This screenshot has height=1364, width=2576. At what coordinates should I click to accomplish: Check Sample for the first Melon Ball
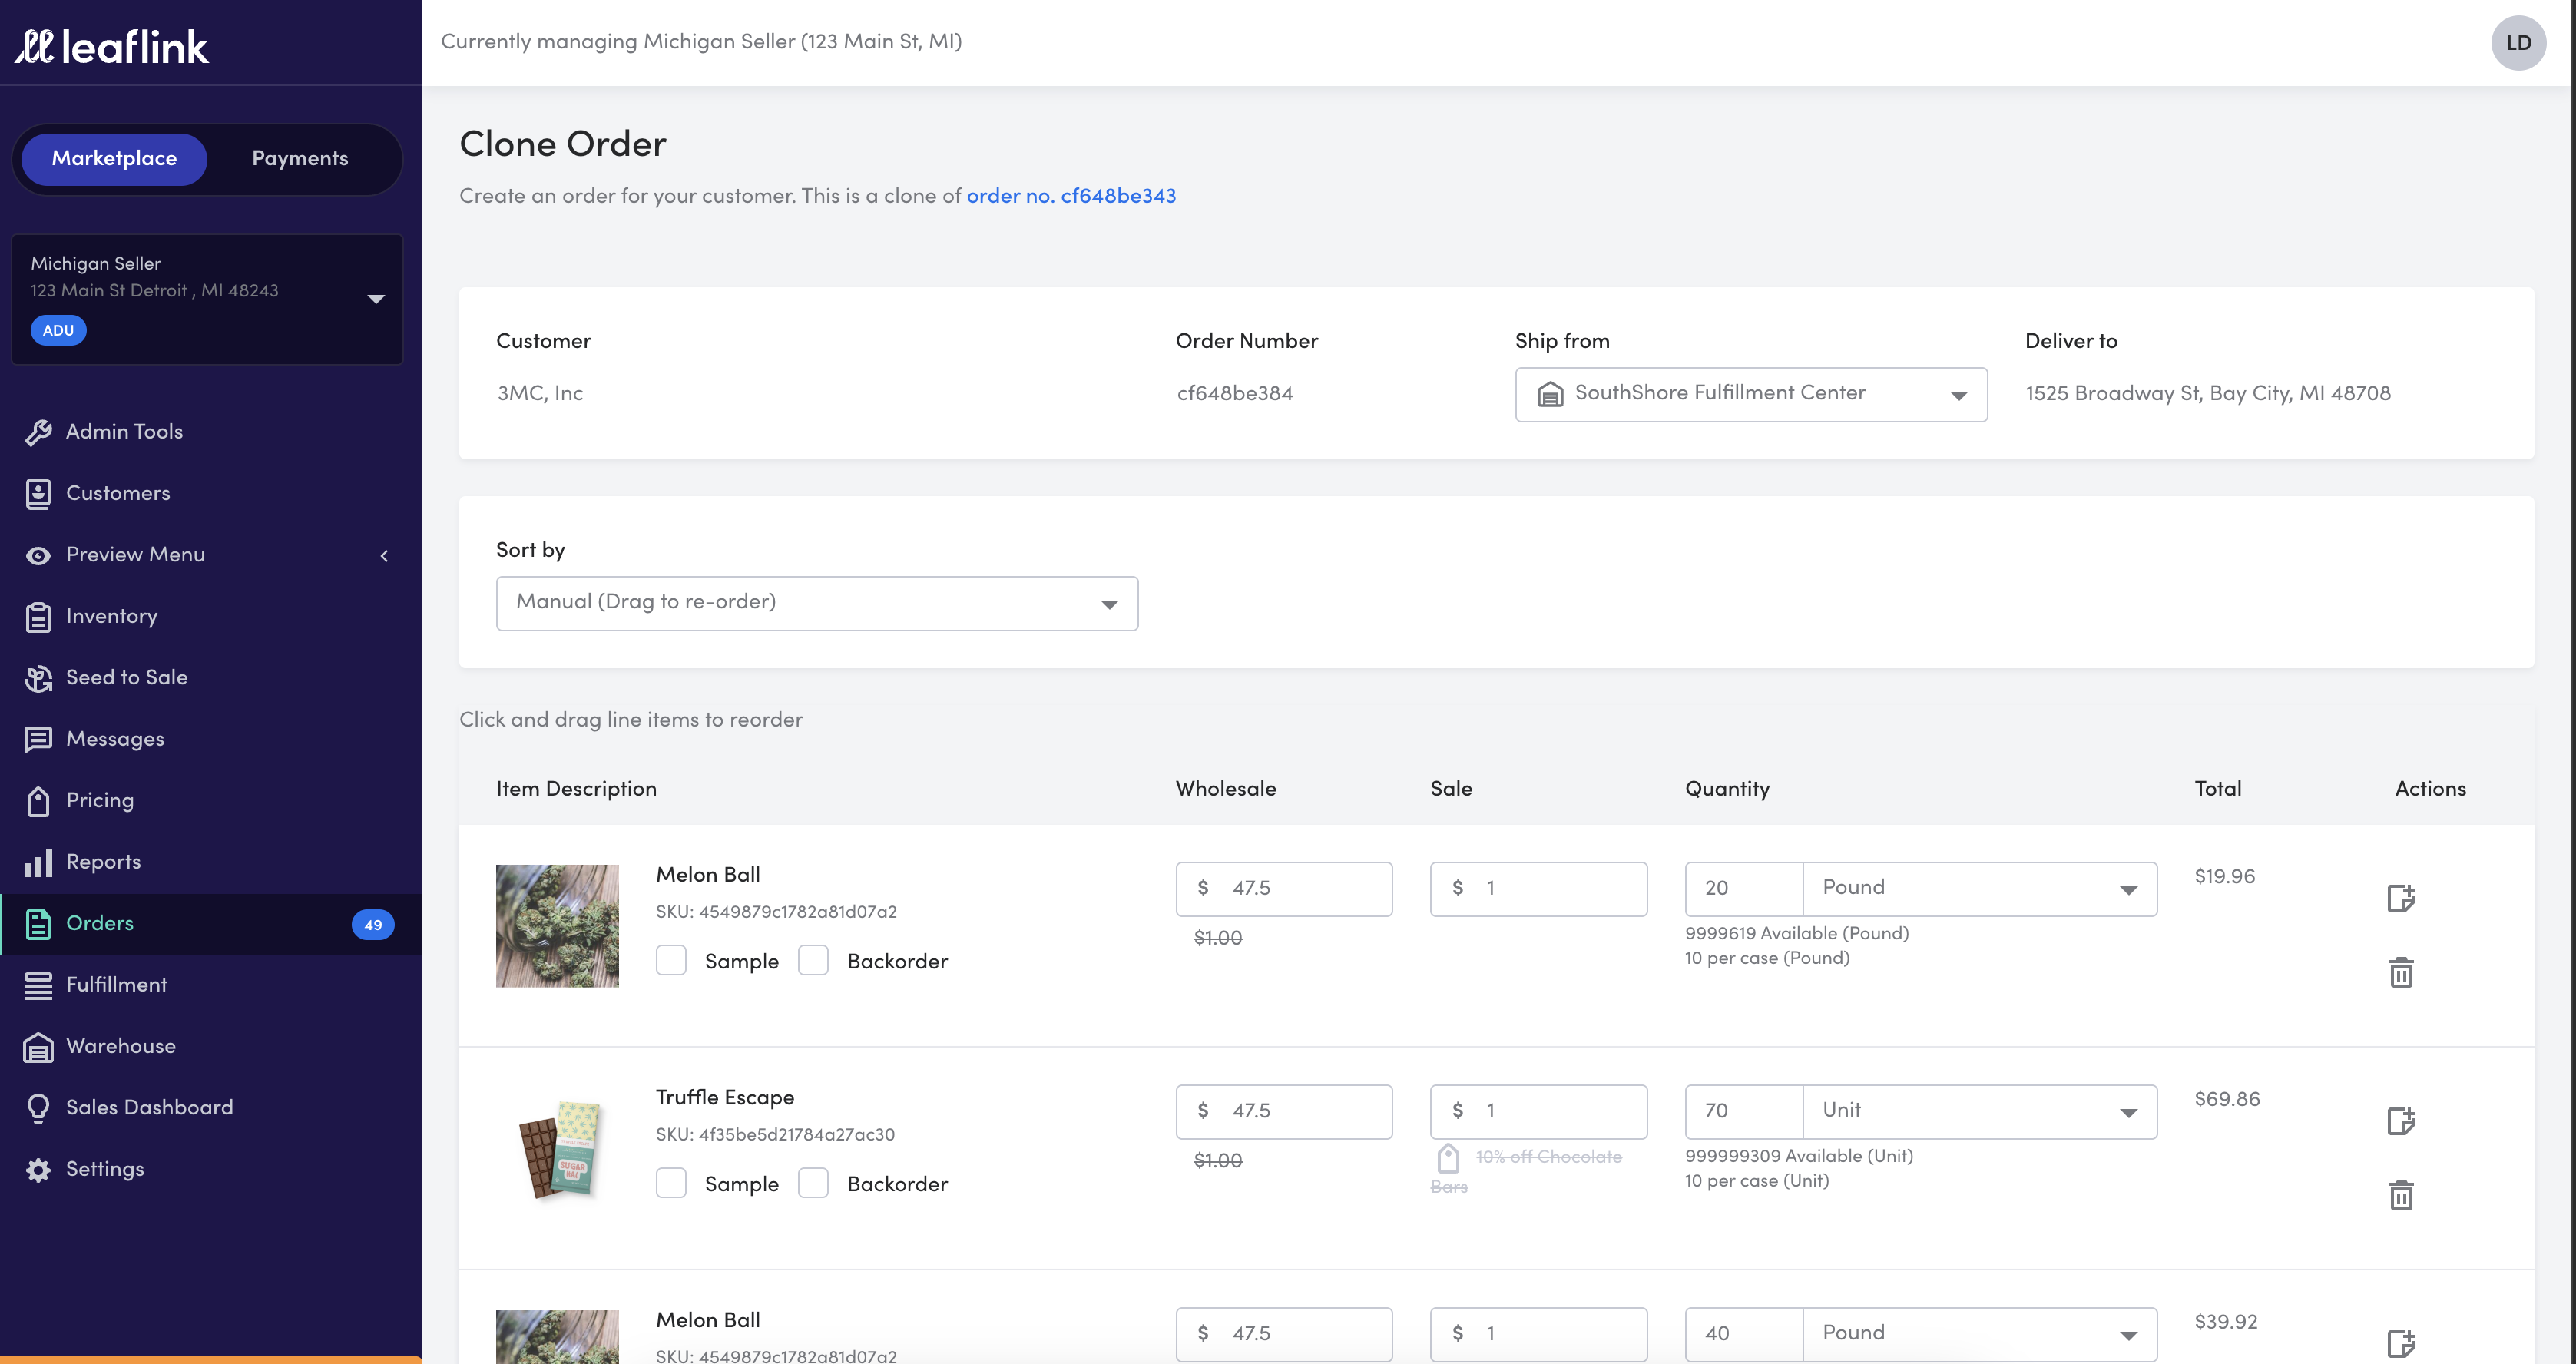(x=671, y=961)
